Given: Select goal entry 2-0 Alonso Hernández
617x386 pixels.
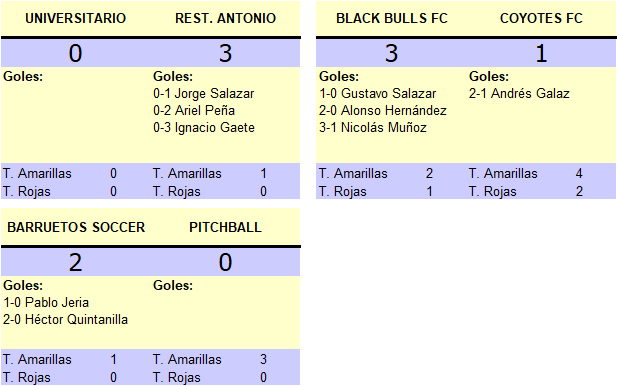Looking at the screenshot, I should pyautogui.click(x=382, y=111).
